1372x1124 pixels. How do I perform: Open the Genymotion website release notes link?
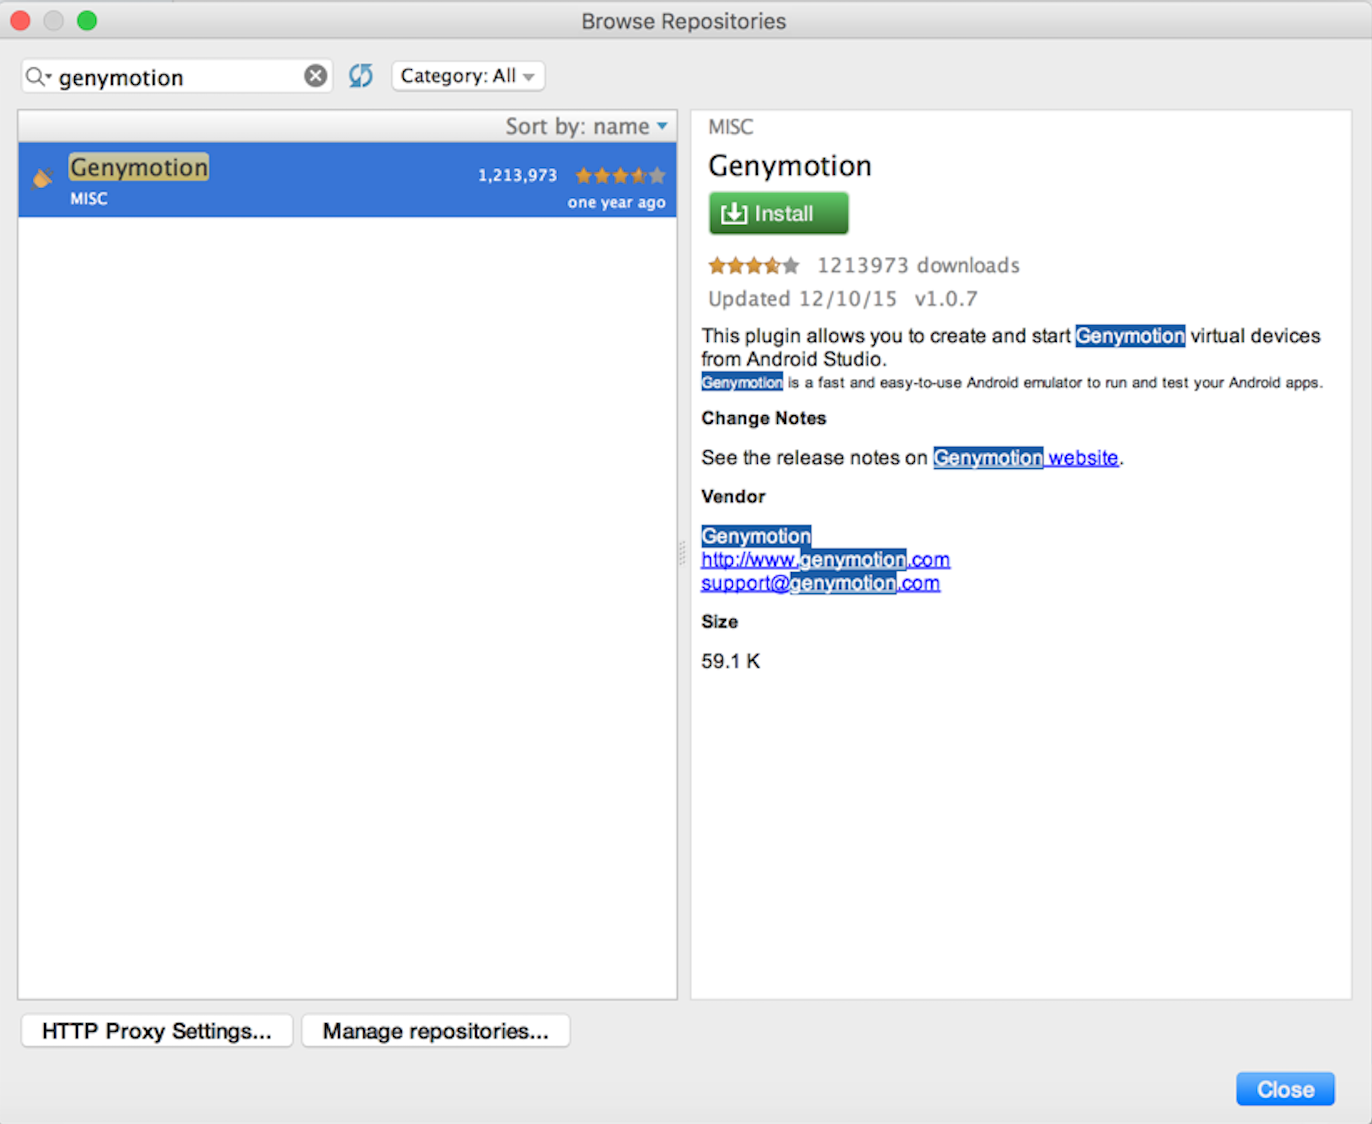(x=1026, y=458)
